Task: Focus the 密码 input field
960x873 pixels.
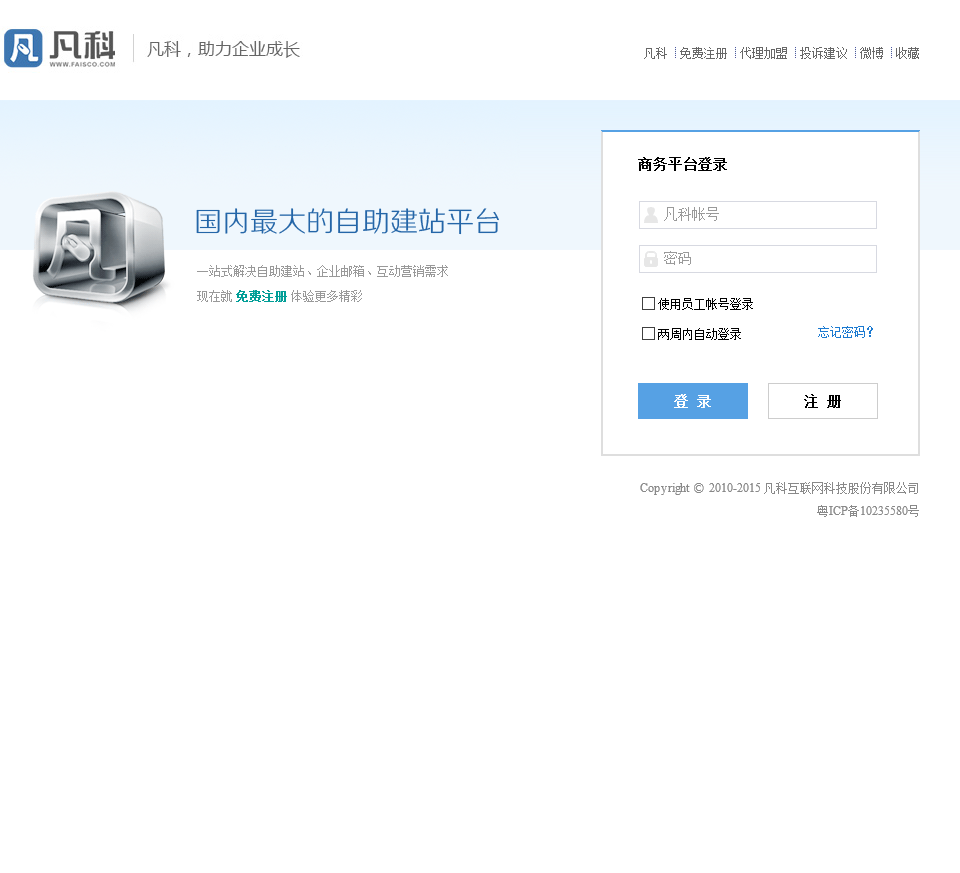Action: [758, 259]
